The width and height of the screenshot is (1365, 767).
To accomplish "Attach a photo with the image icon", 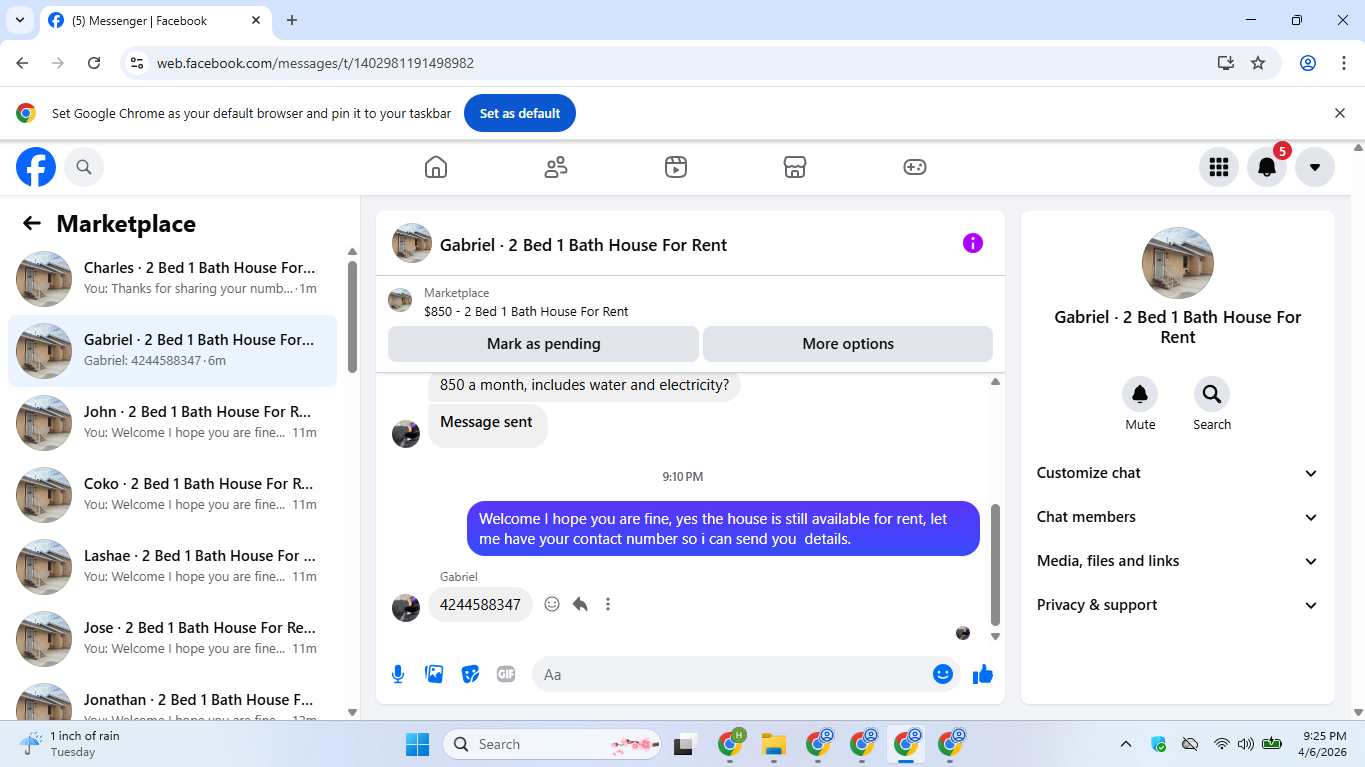I will (434, 674).
